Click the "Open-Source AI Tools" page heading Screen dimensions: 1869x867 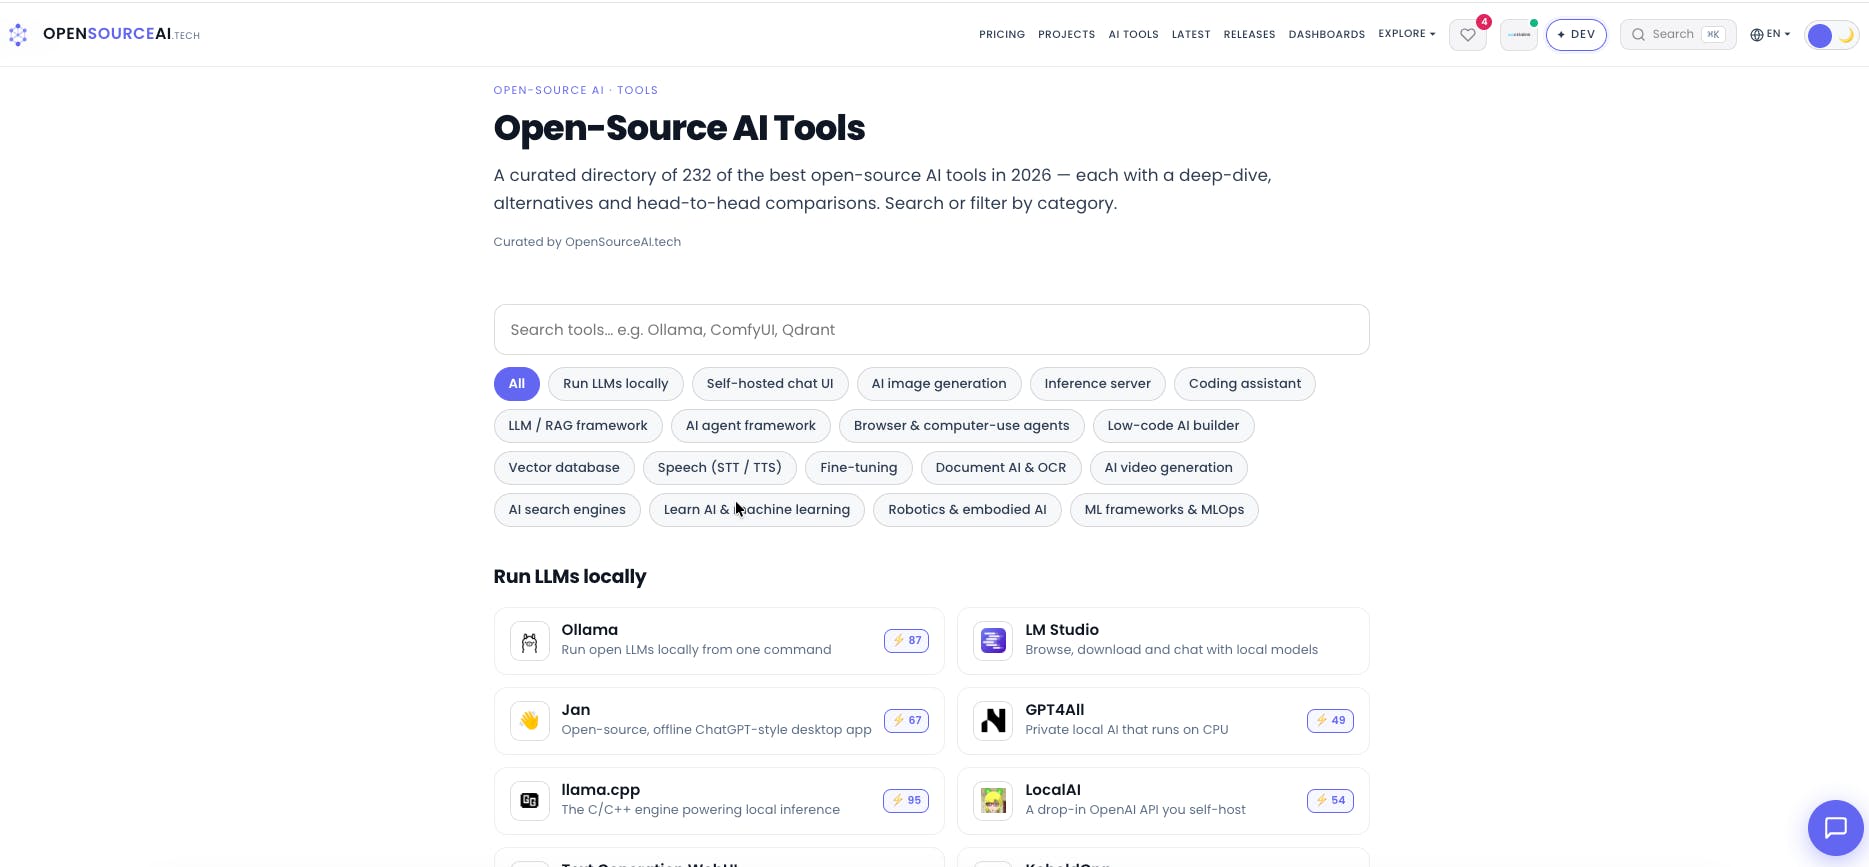pos(679,128)
